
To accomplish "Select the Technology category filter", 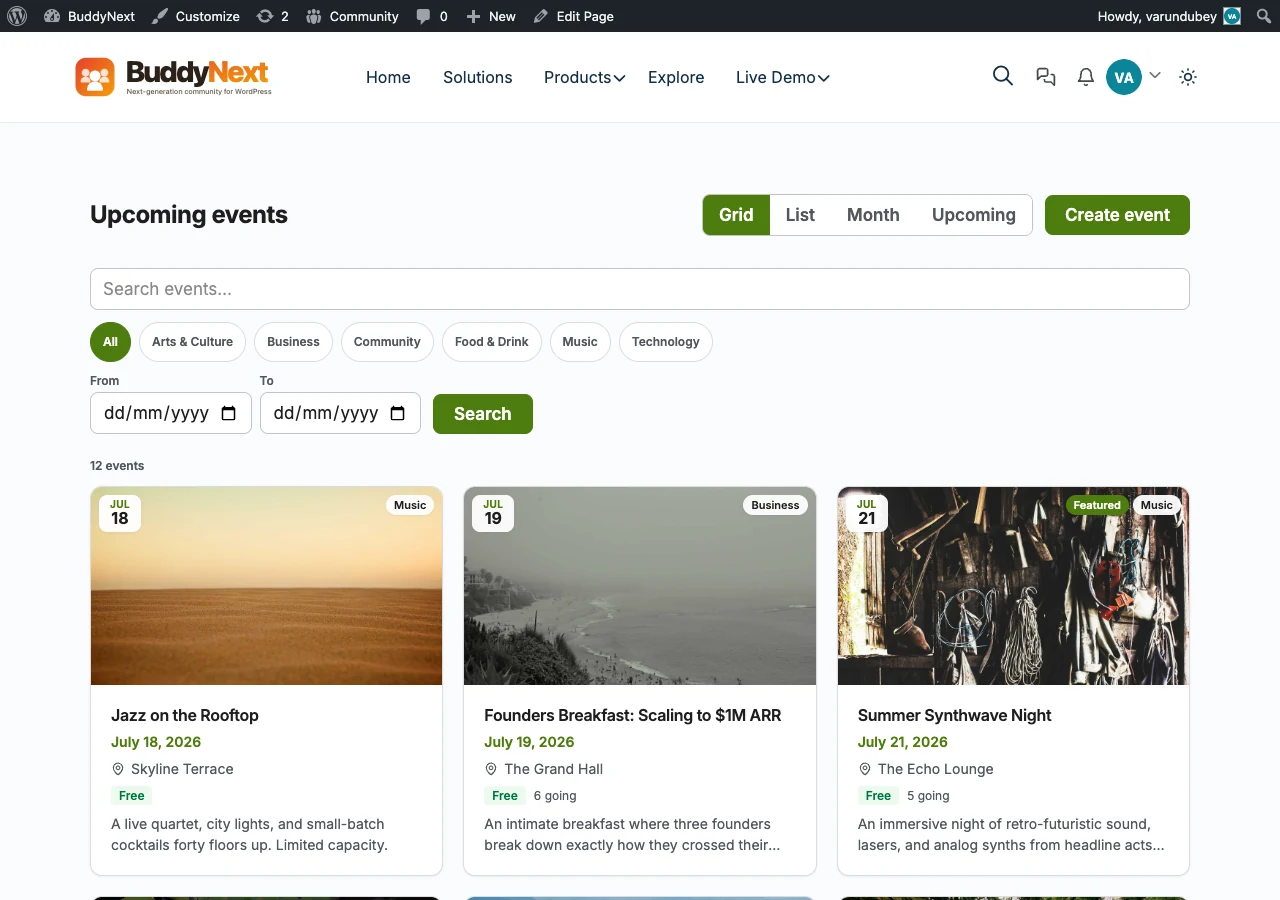I will pyautogui.click(x=666, y=342).
